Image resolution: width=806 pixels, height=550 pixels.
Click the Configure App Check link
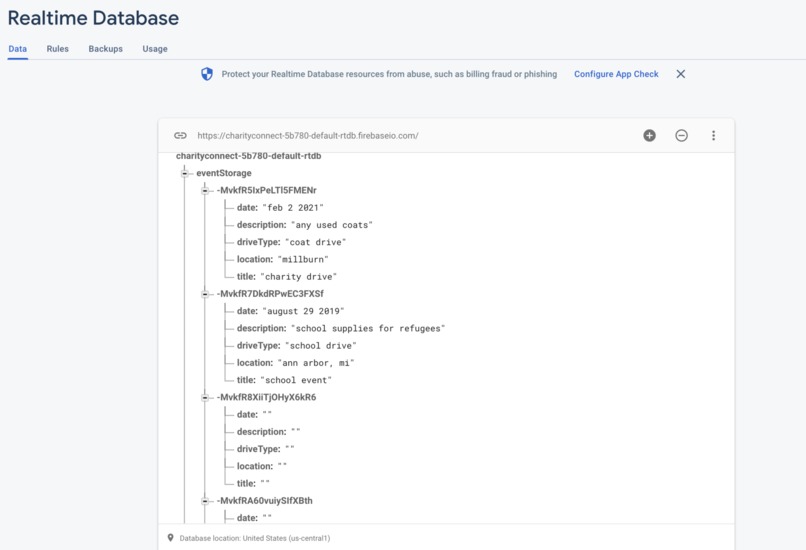[616, 74]
